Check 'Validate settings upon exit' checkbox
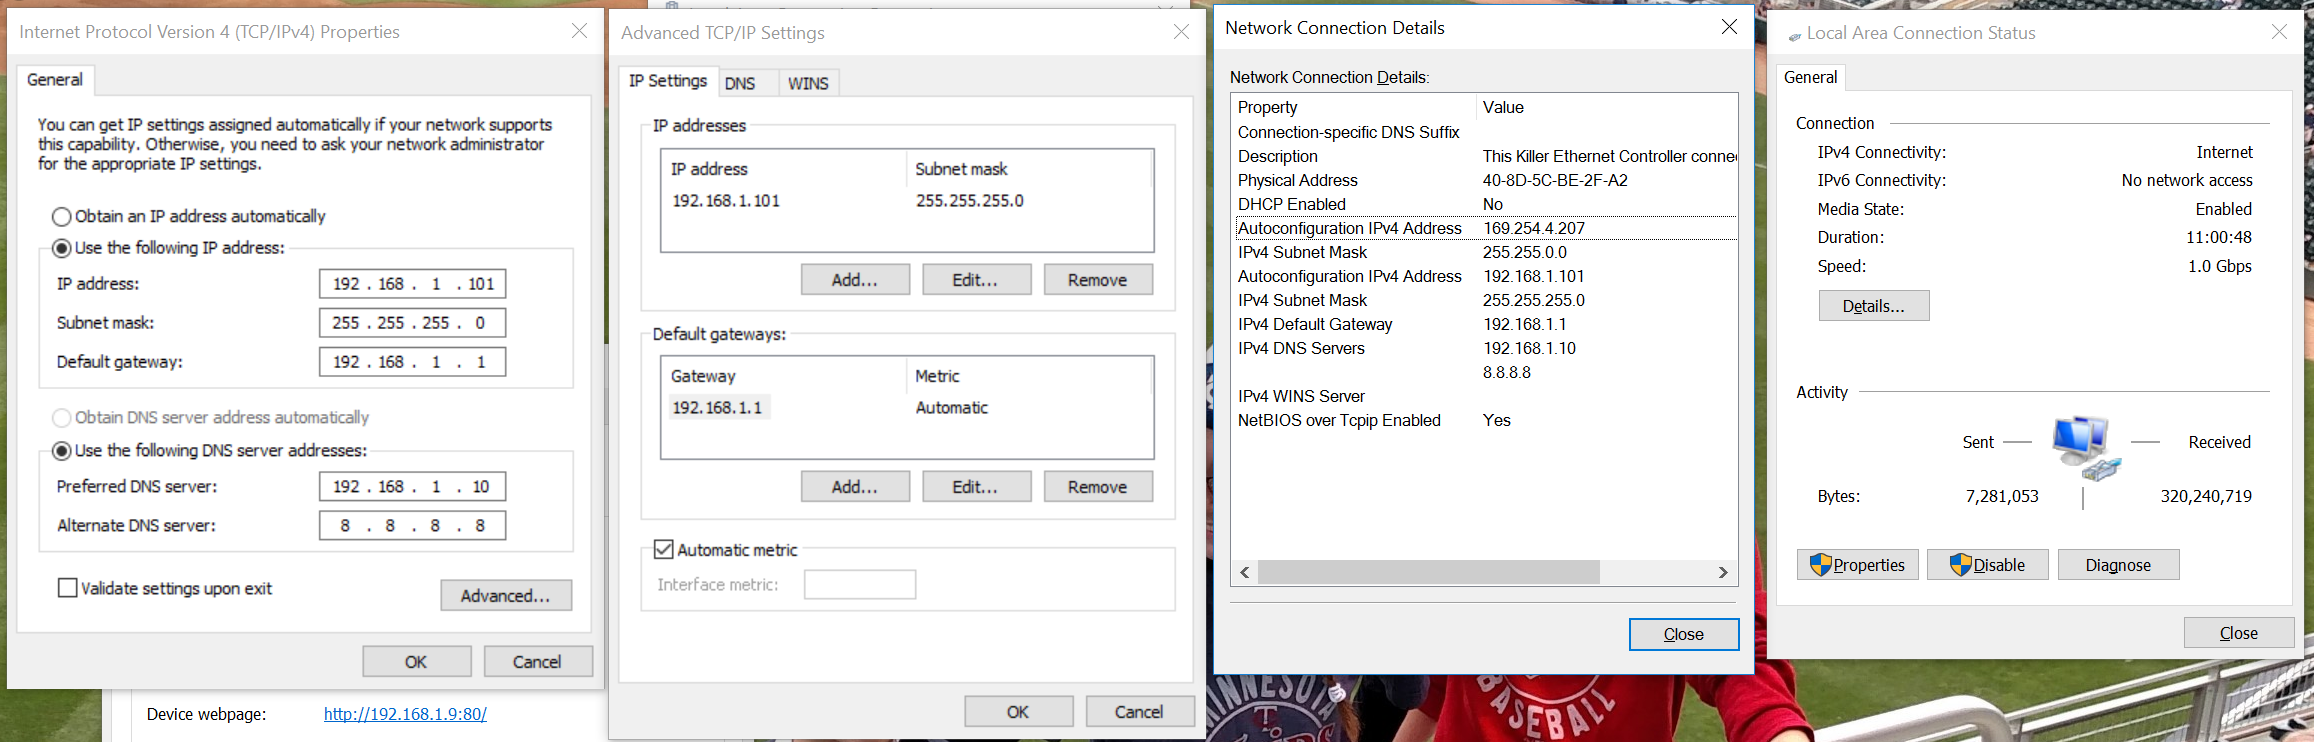The height and width of the screenshot is (742, 2314). pyautogui.click(x=68, y=588)
